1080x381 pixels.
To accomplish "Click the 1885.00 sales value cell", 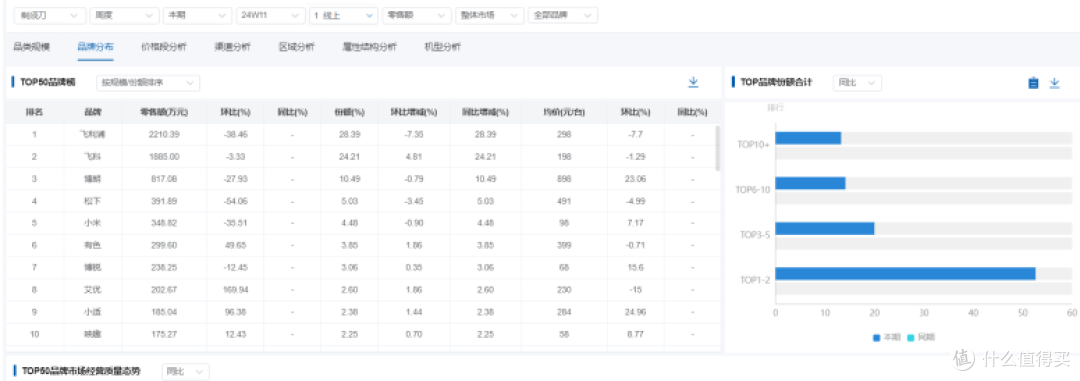I will [164, 156].
